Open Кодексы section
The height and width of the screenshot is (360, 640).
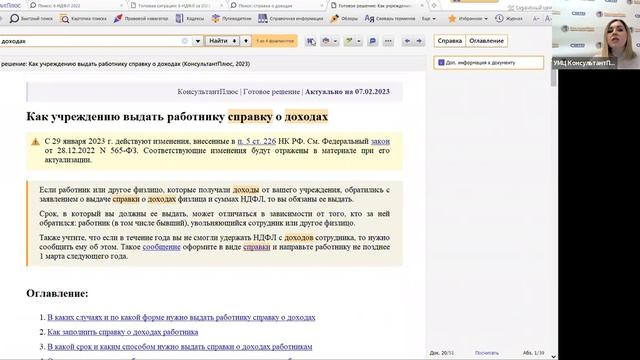point(189,18)
